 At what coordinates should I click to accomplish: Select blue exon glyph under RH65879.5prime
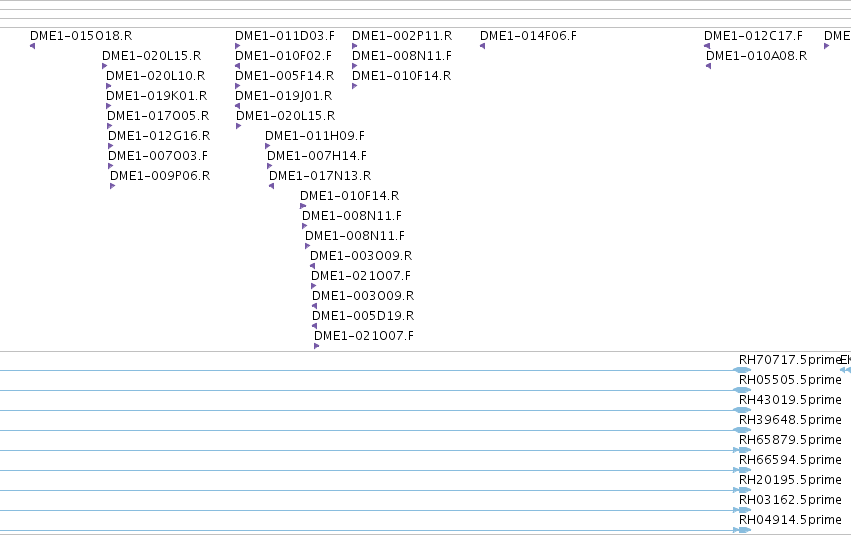pos(742,450)
